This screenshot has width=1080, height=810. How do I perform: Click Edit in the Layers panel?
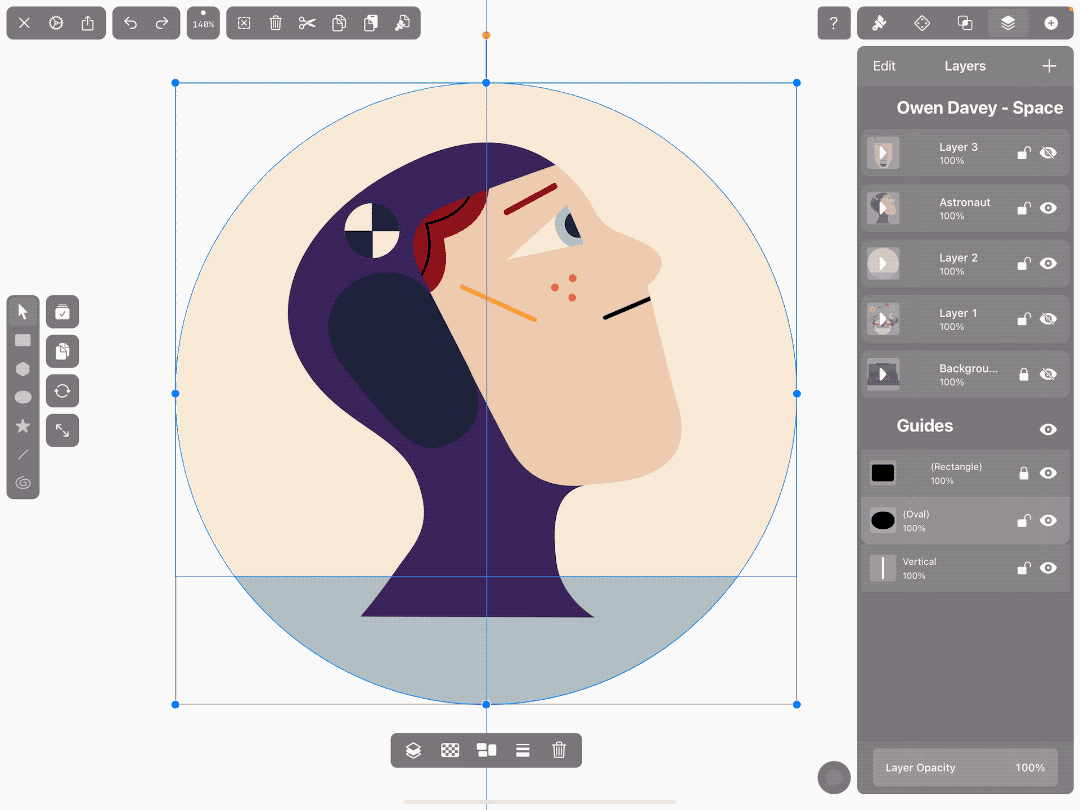click(884, 66)
